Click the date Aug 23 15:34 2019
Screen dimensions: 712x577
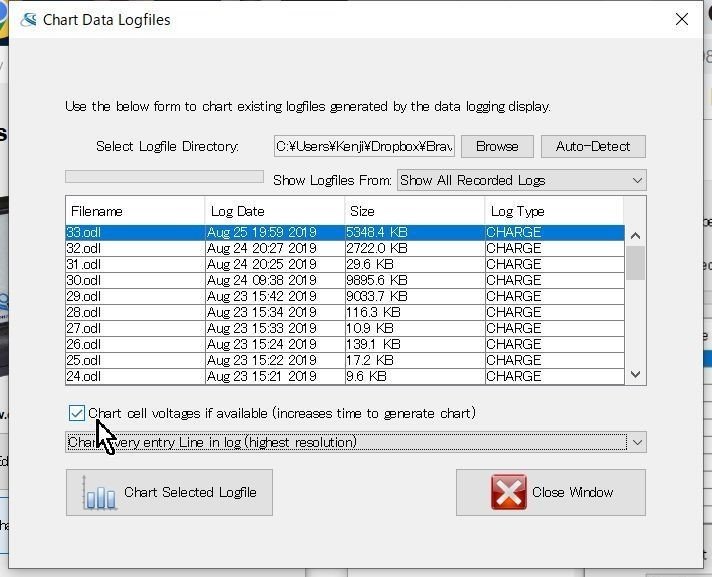(262, 312)
